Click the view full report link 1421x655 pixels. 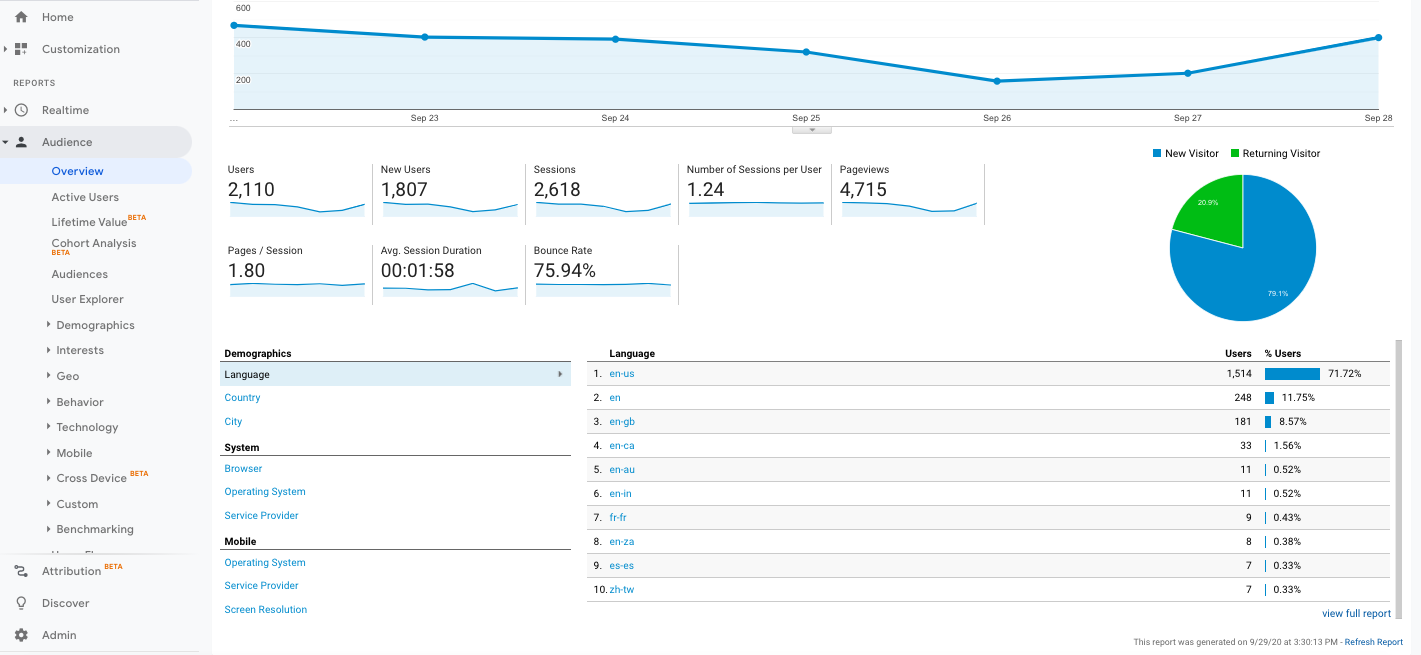[x=1356, y=613]
